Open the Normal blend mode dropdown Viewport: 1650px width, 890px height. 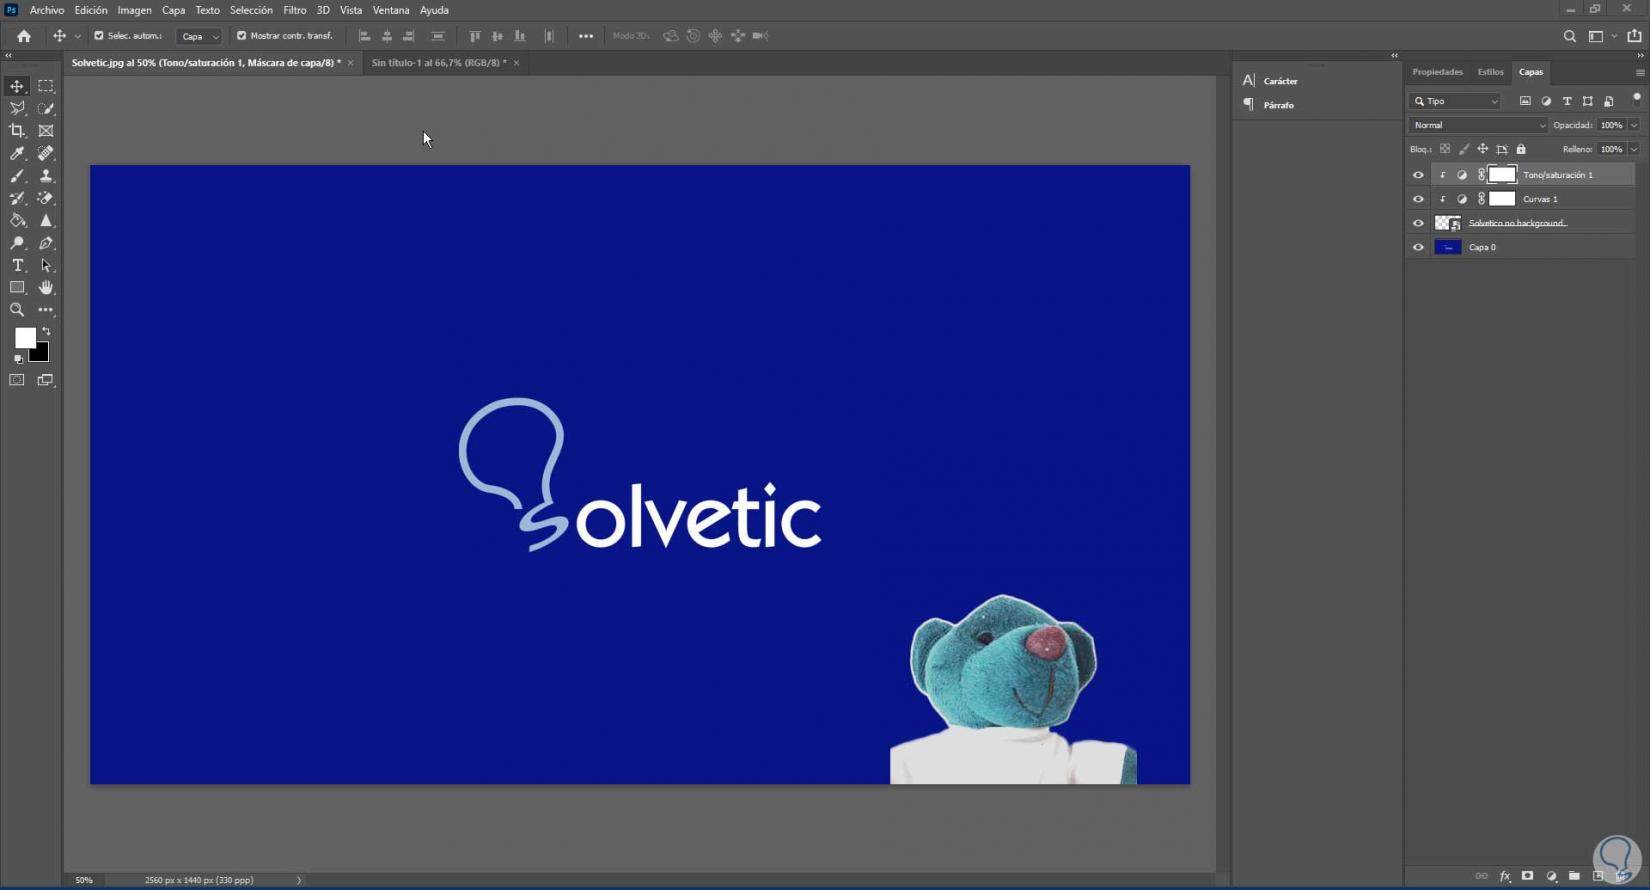click(1478, 125)
